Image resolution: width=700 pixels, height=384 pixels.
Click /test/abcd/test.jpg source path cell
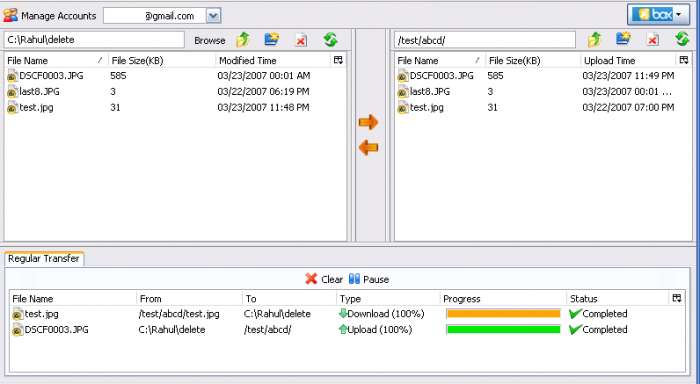pos(179,314)
